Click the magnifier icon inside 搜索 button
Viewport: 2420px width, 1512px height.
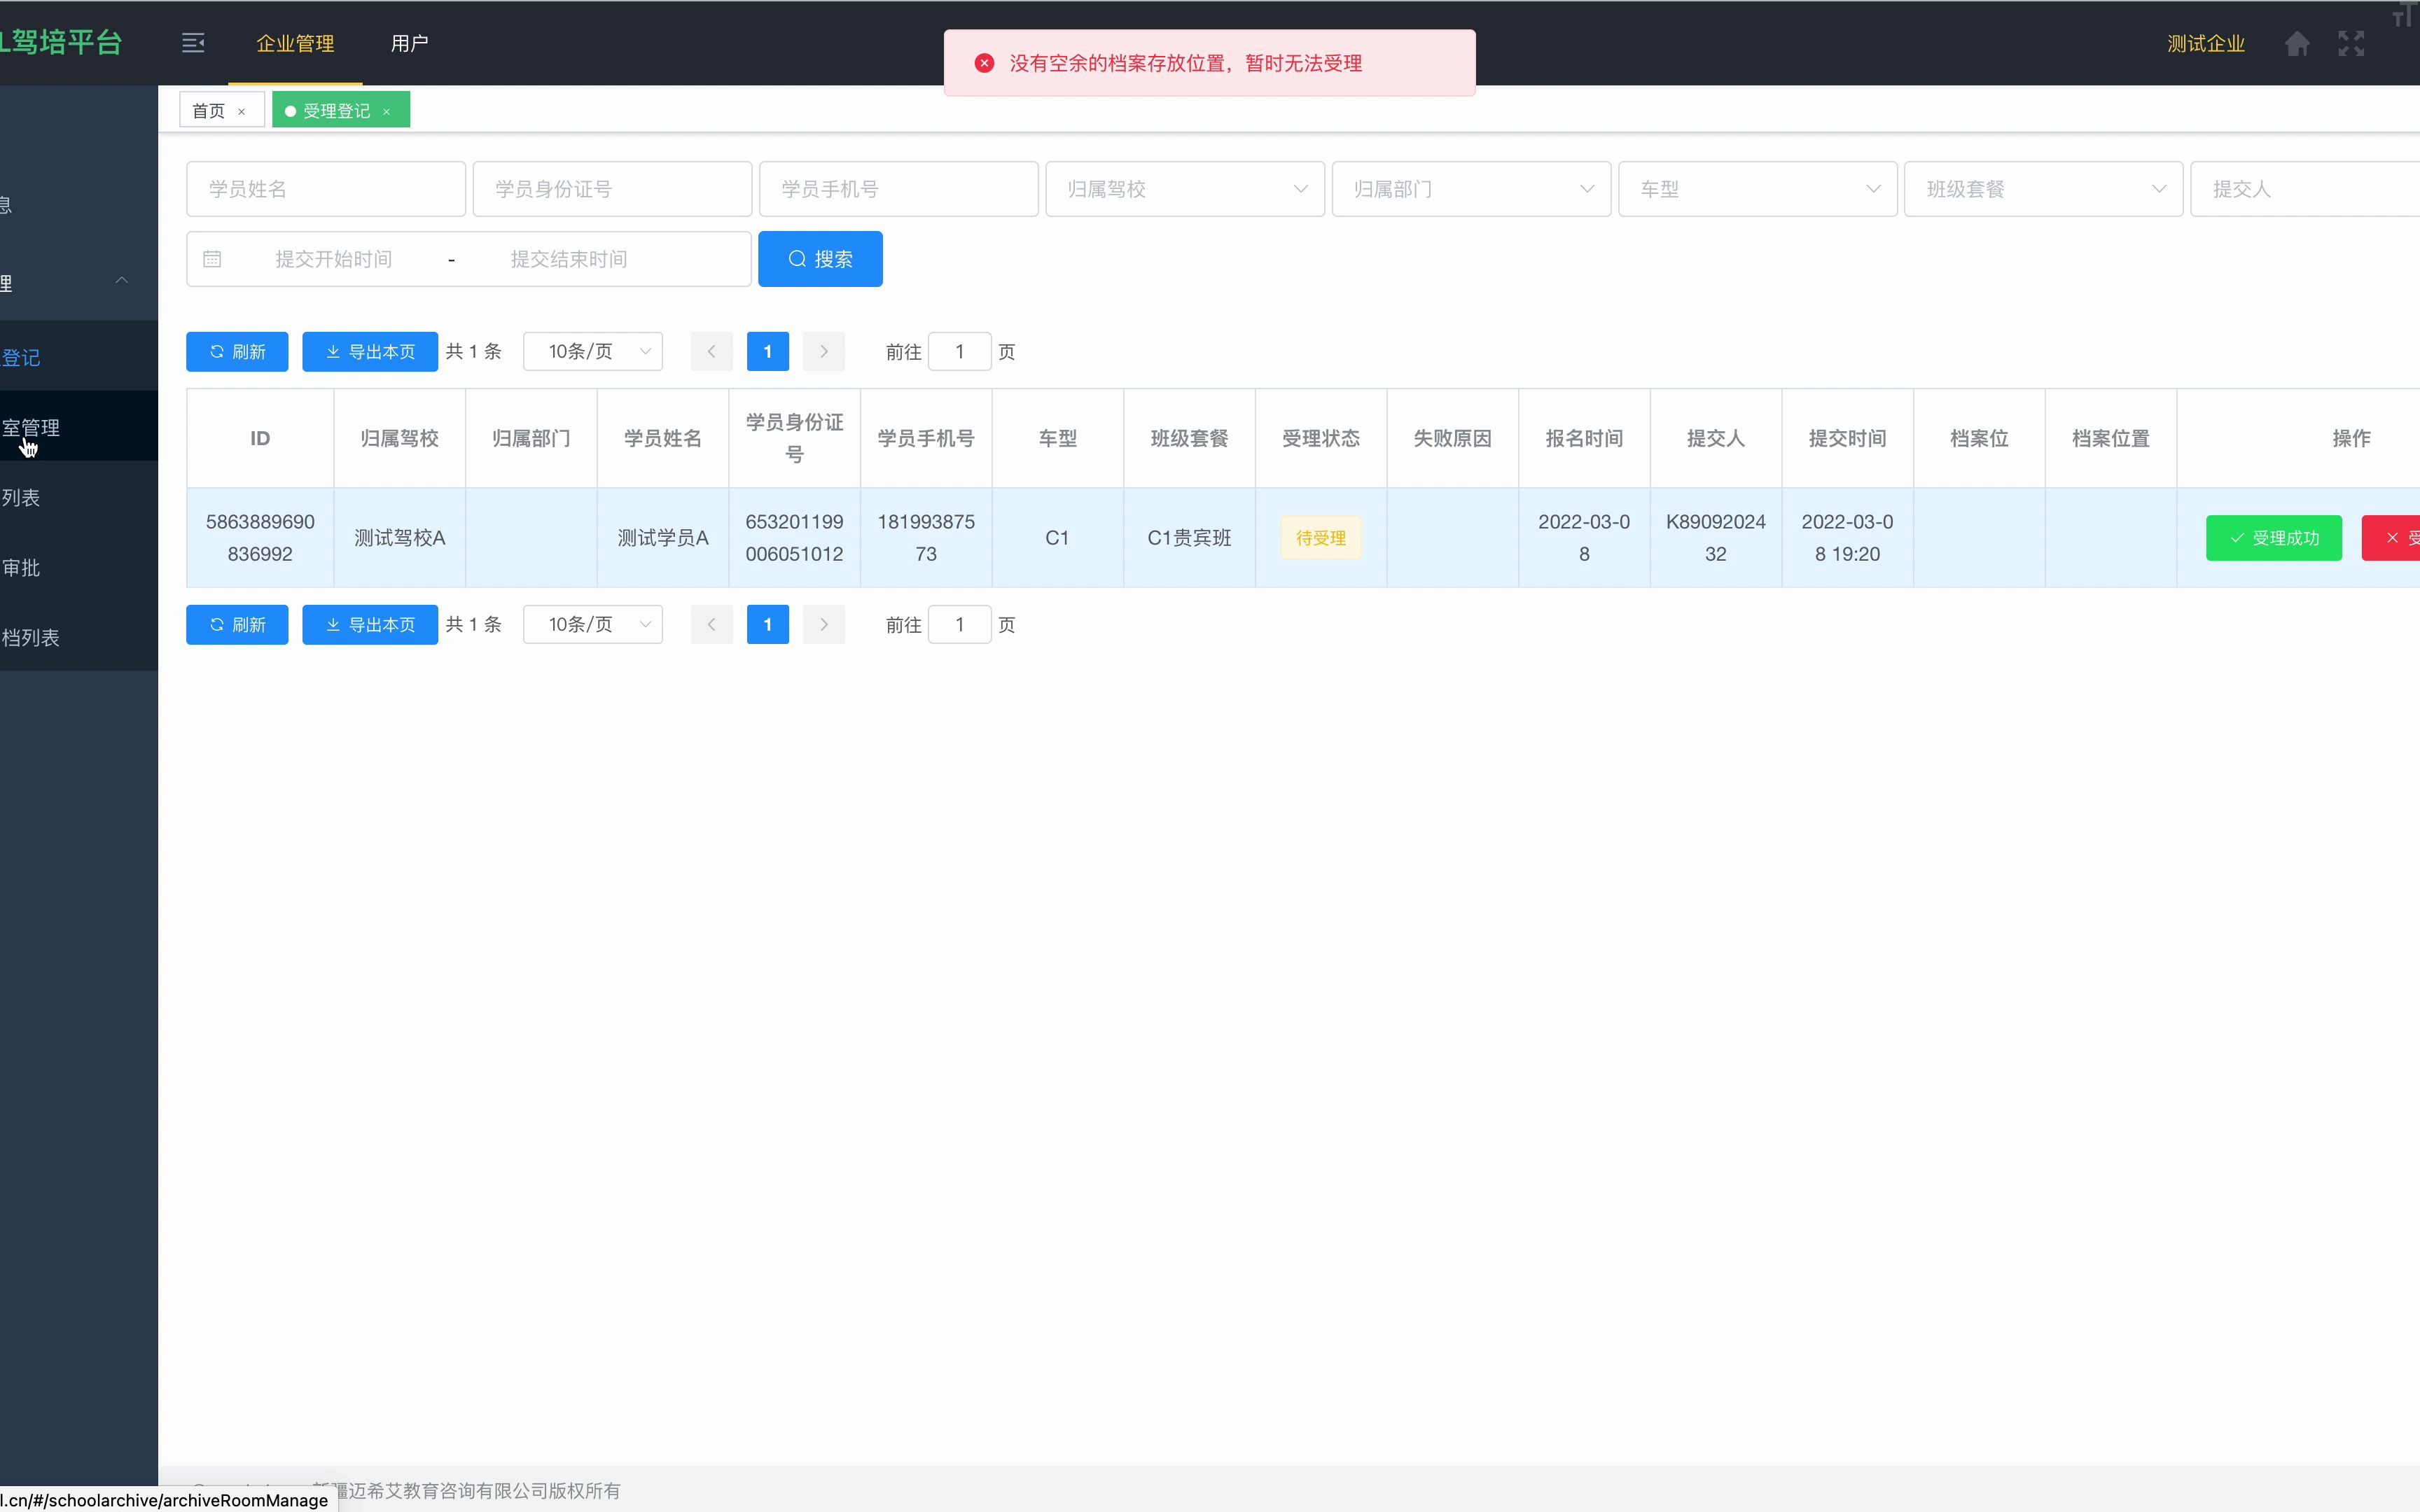click(x=796, y=258)
